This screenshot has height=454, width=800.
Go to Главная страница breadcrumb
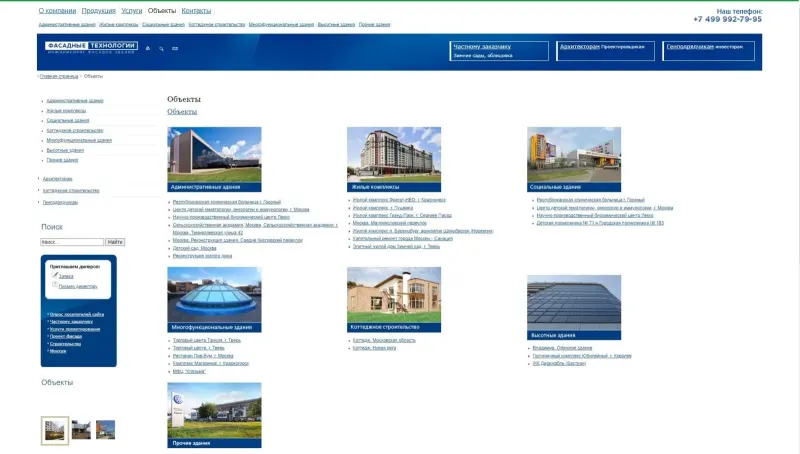[x=59, y=76]
